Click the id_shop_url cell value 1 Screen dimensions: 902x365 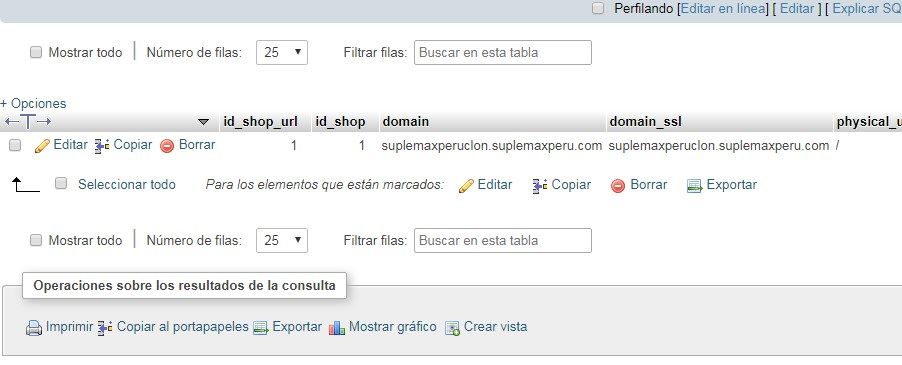click(x=294, y=146)
